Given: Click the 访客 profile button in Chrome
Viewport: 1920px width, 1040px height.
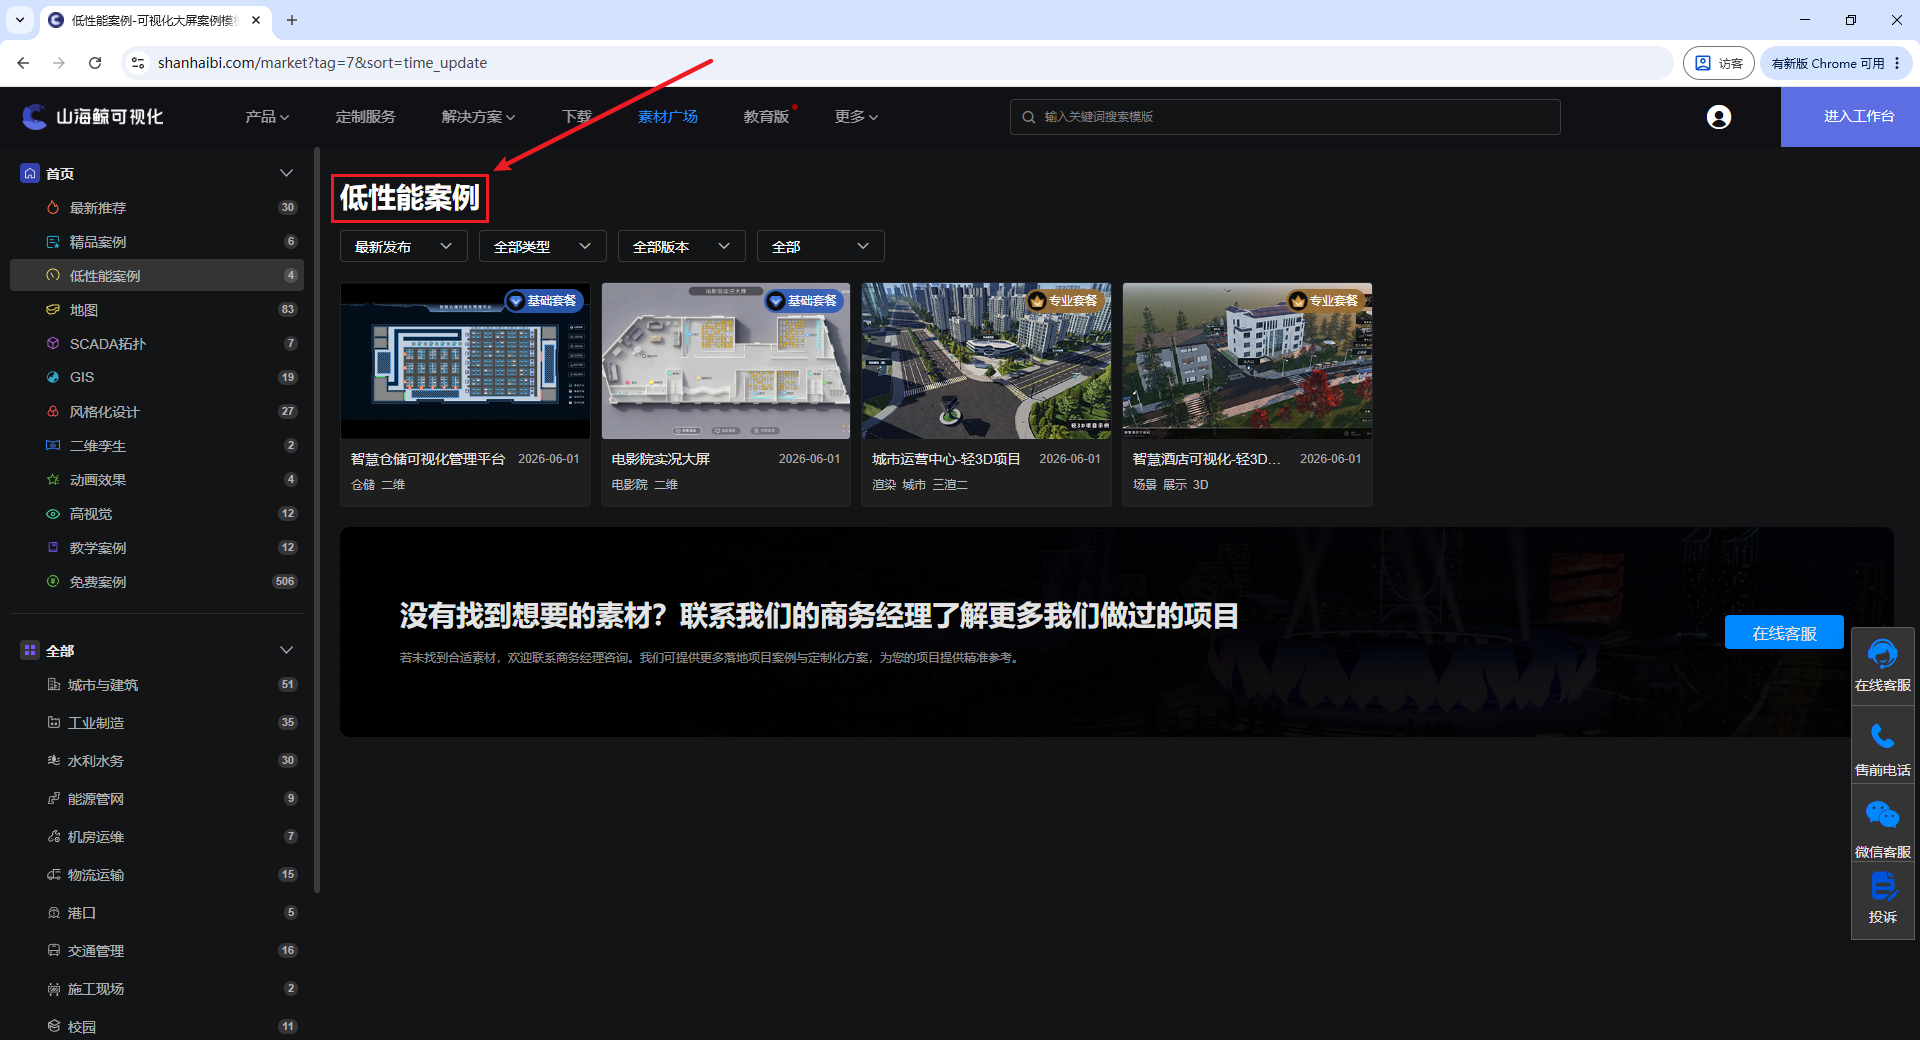Looking at the screenshot, I should pos(1719,63).
